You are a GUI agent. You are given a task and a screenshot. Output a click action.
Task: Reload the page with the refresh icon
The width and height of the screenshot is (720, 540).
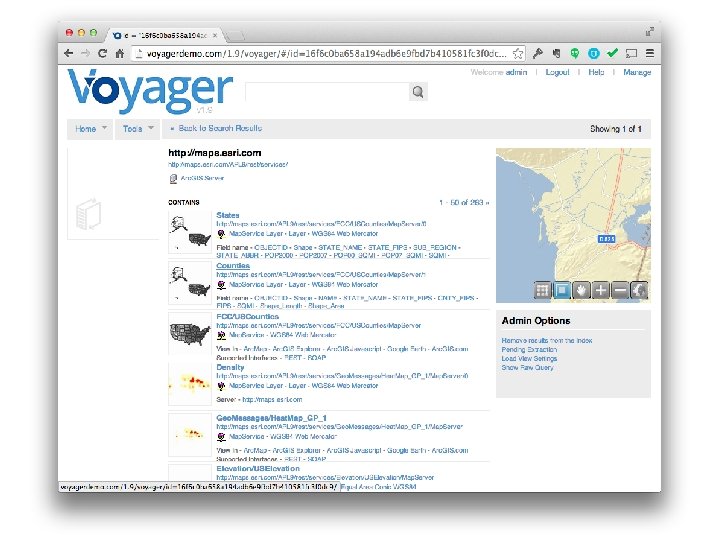102,53
